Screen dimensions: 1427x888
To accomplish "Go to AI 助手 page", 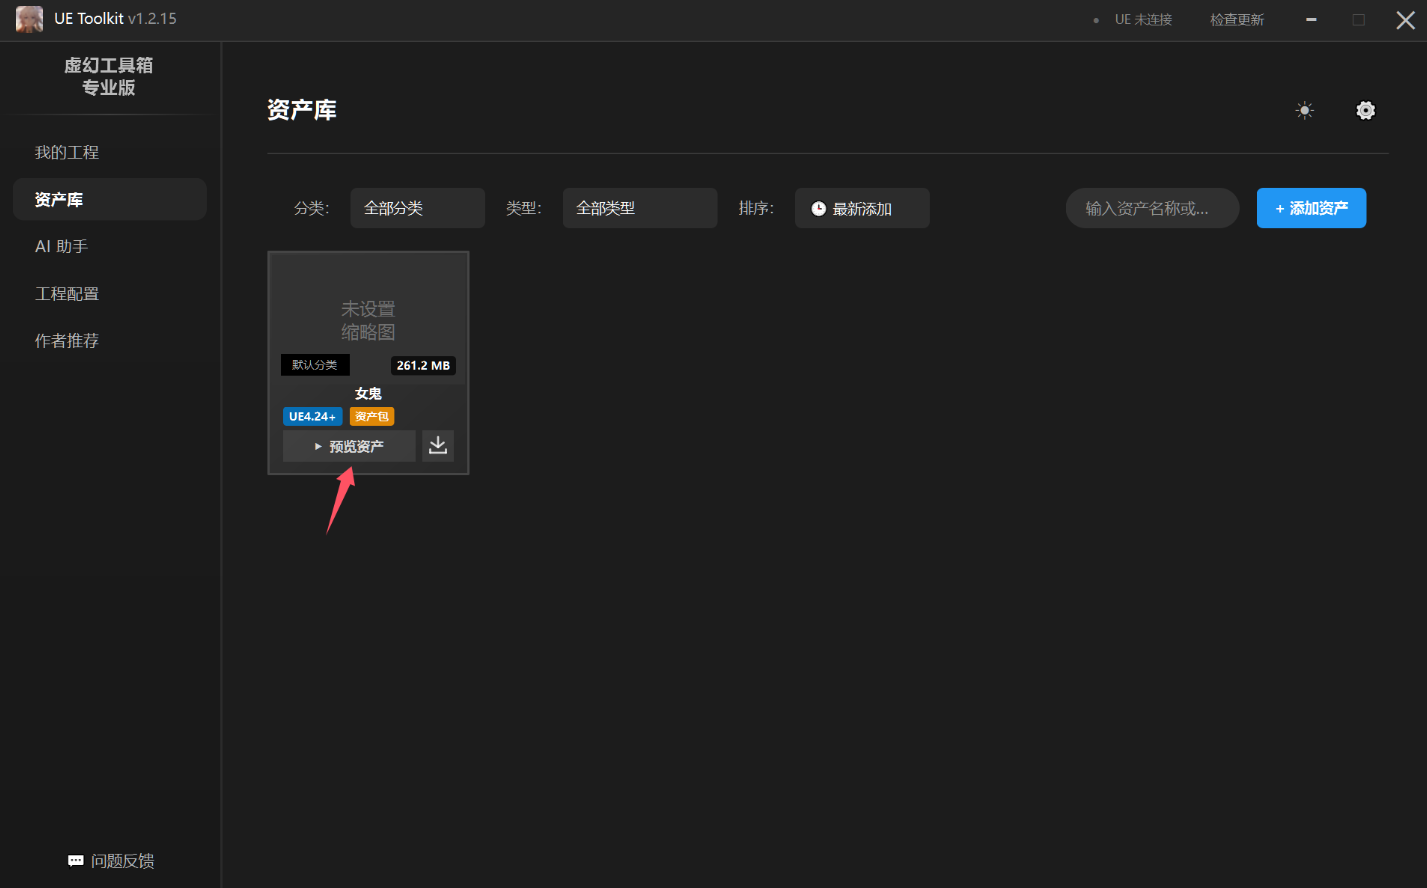I will click(110, 246).
